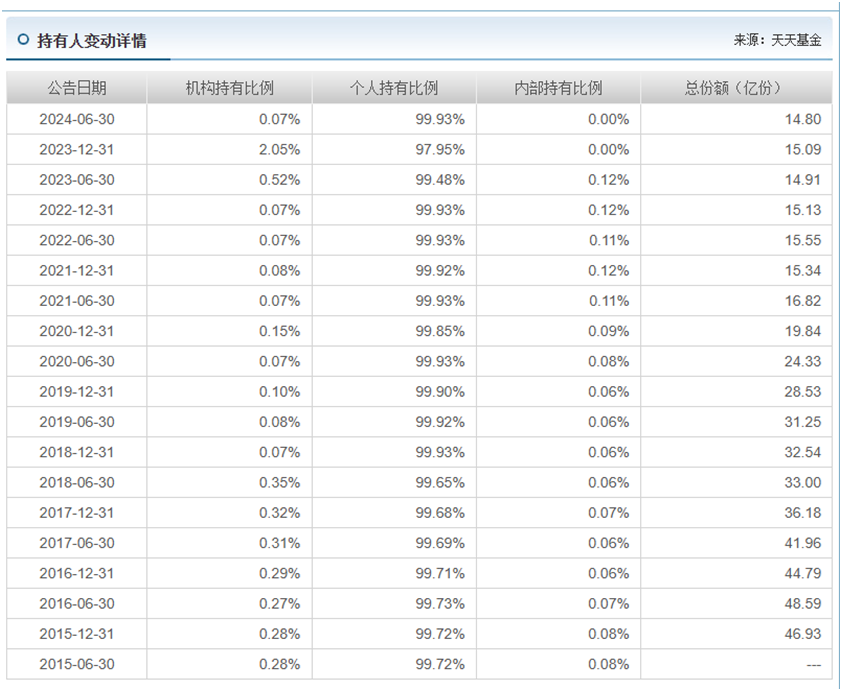This screenshot has width=842, height=691.
Task: Click the circle icon beside 持有人变动详情
Action: click(23, 39)
